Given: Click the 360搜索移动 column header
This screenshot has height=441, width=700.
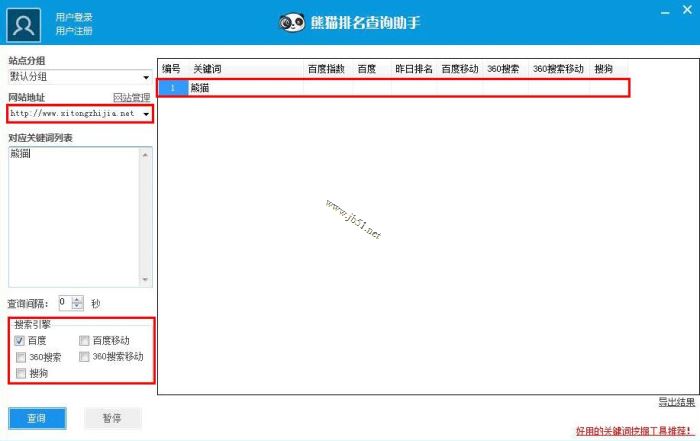Looking at the screenshot, I should coord(559,69).
